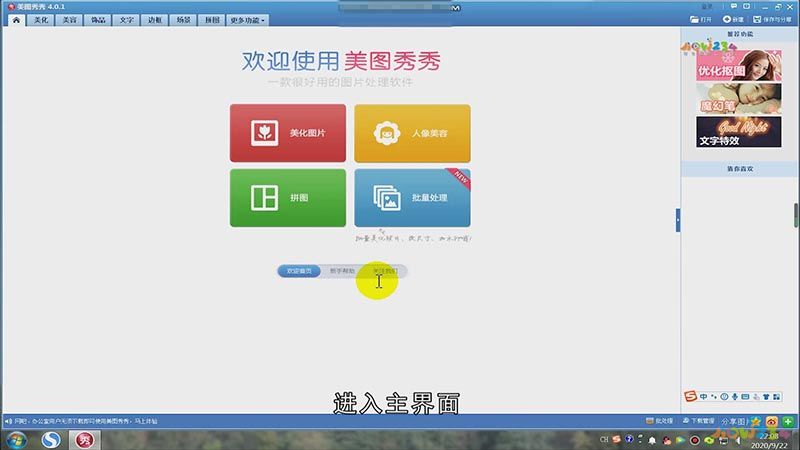Click the speaker announcement icon in status bar
The height and width of the screenshot is (450, 800).
pos(8,421)
